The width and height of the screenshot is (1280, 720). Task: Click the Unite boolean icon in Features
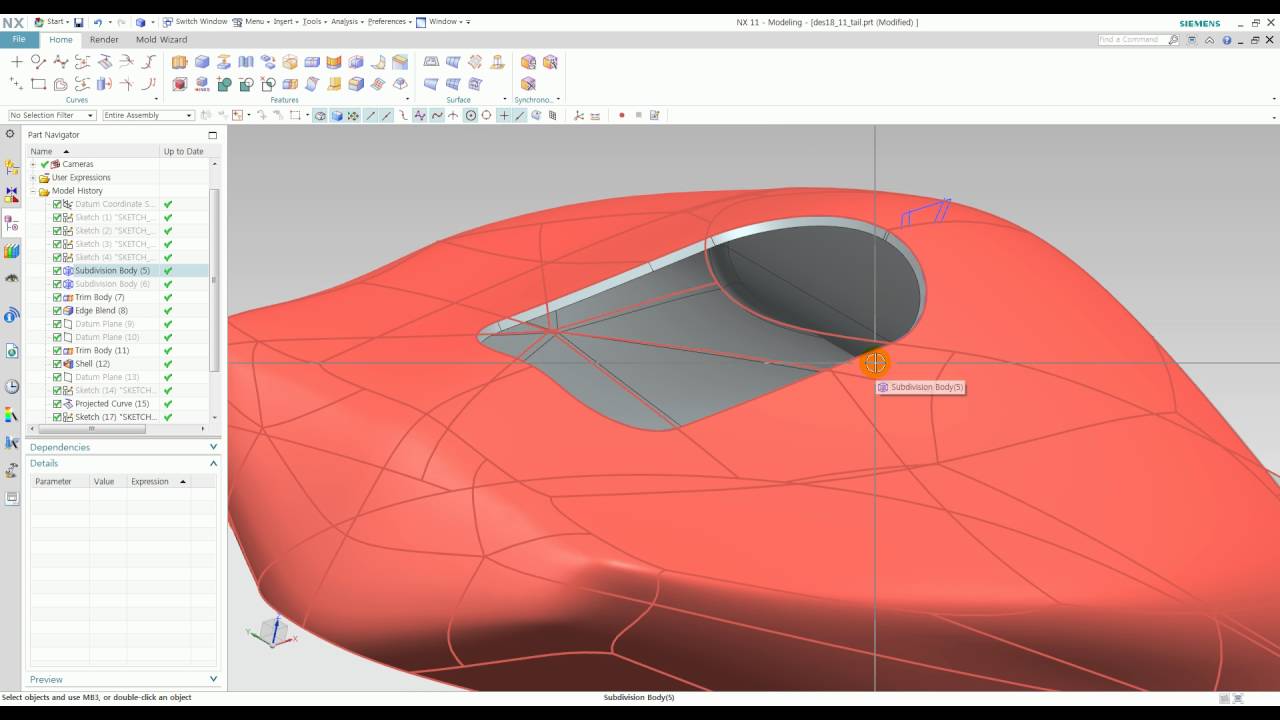point(224,84)
